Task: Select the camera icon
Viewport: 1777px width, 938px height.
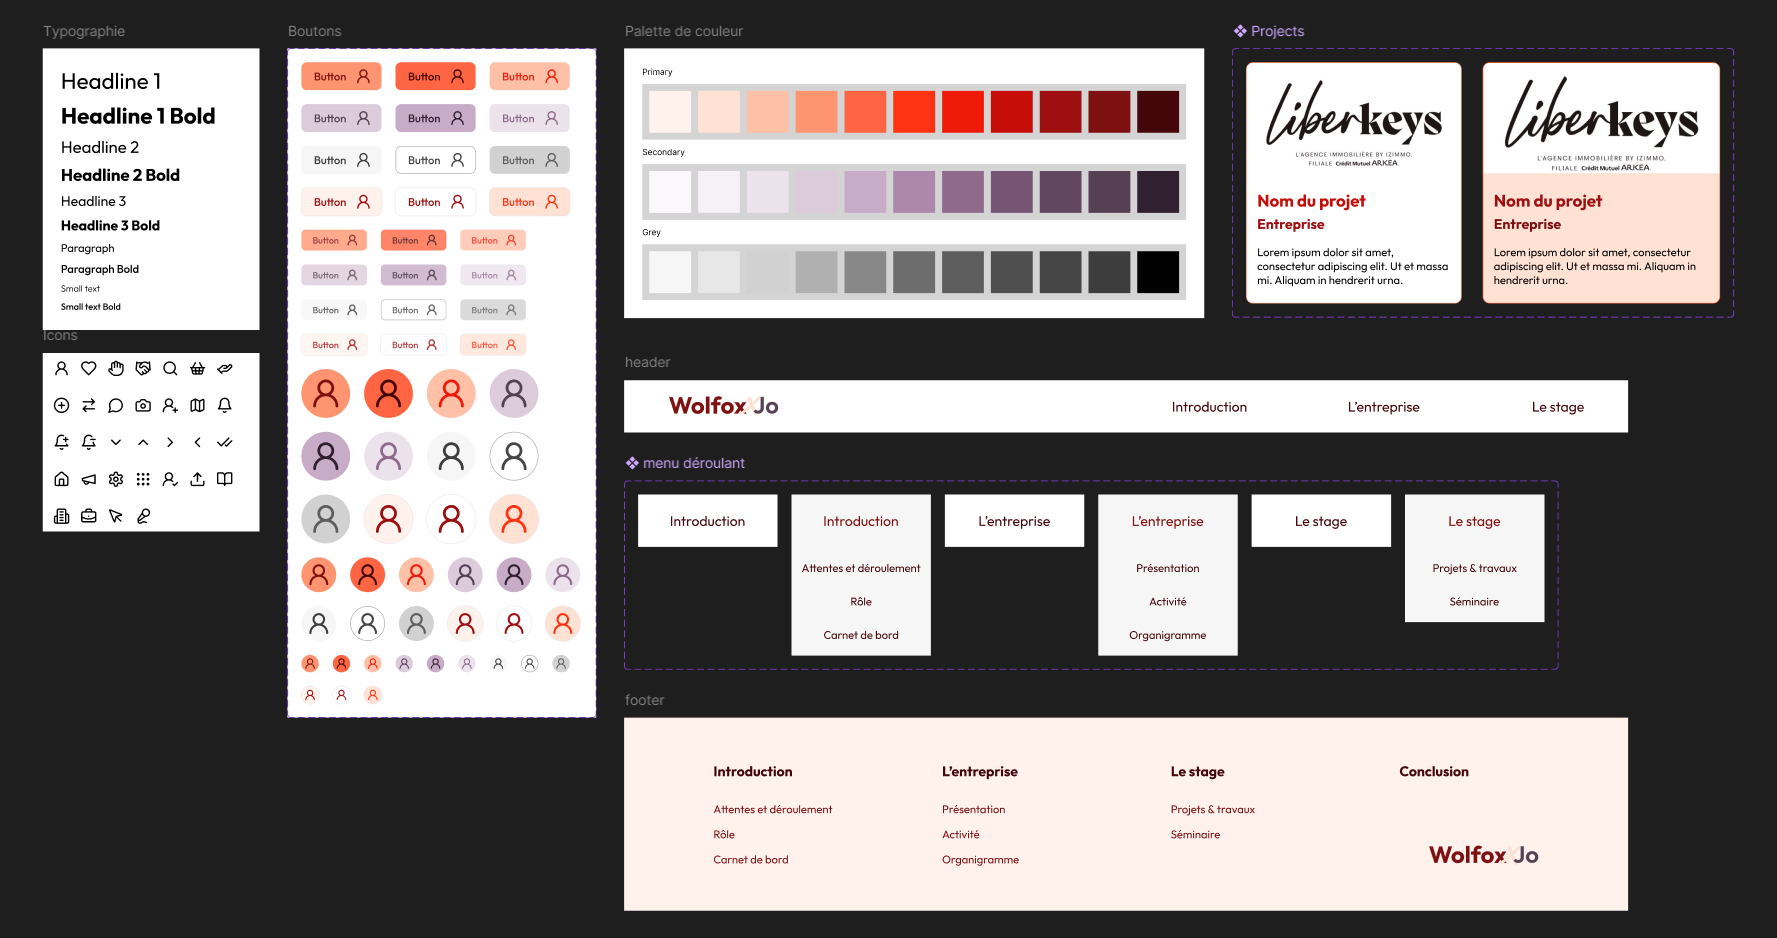Action: 143,405
